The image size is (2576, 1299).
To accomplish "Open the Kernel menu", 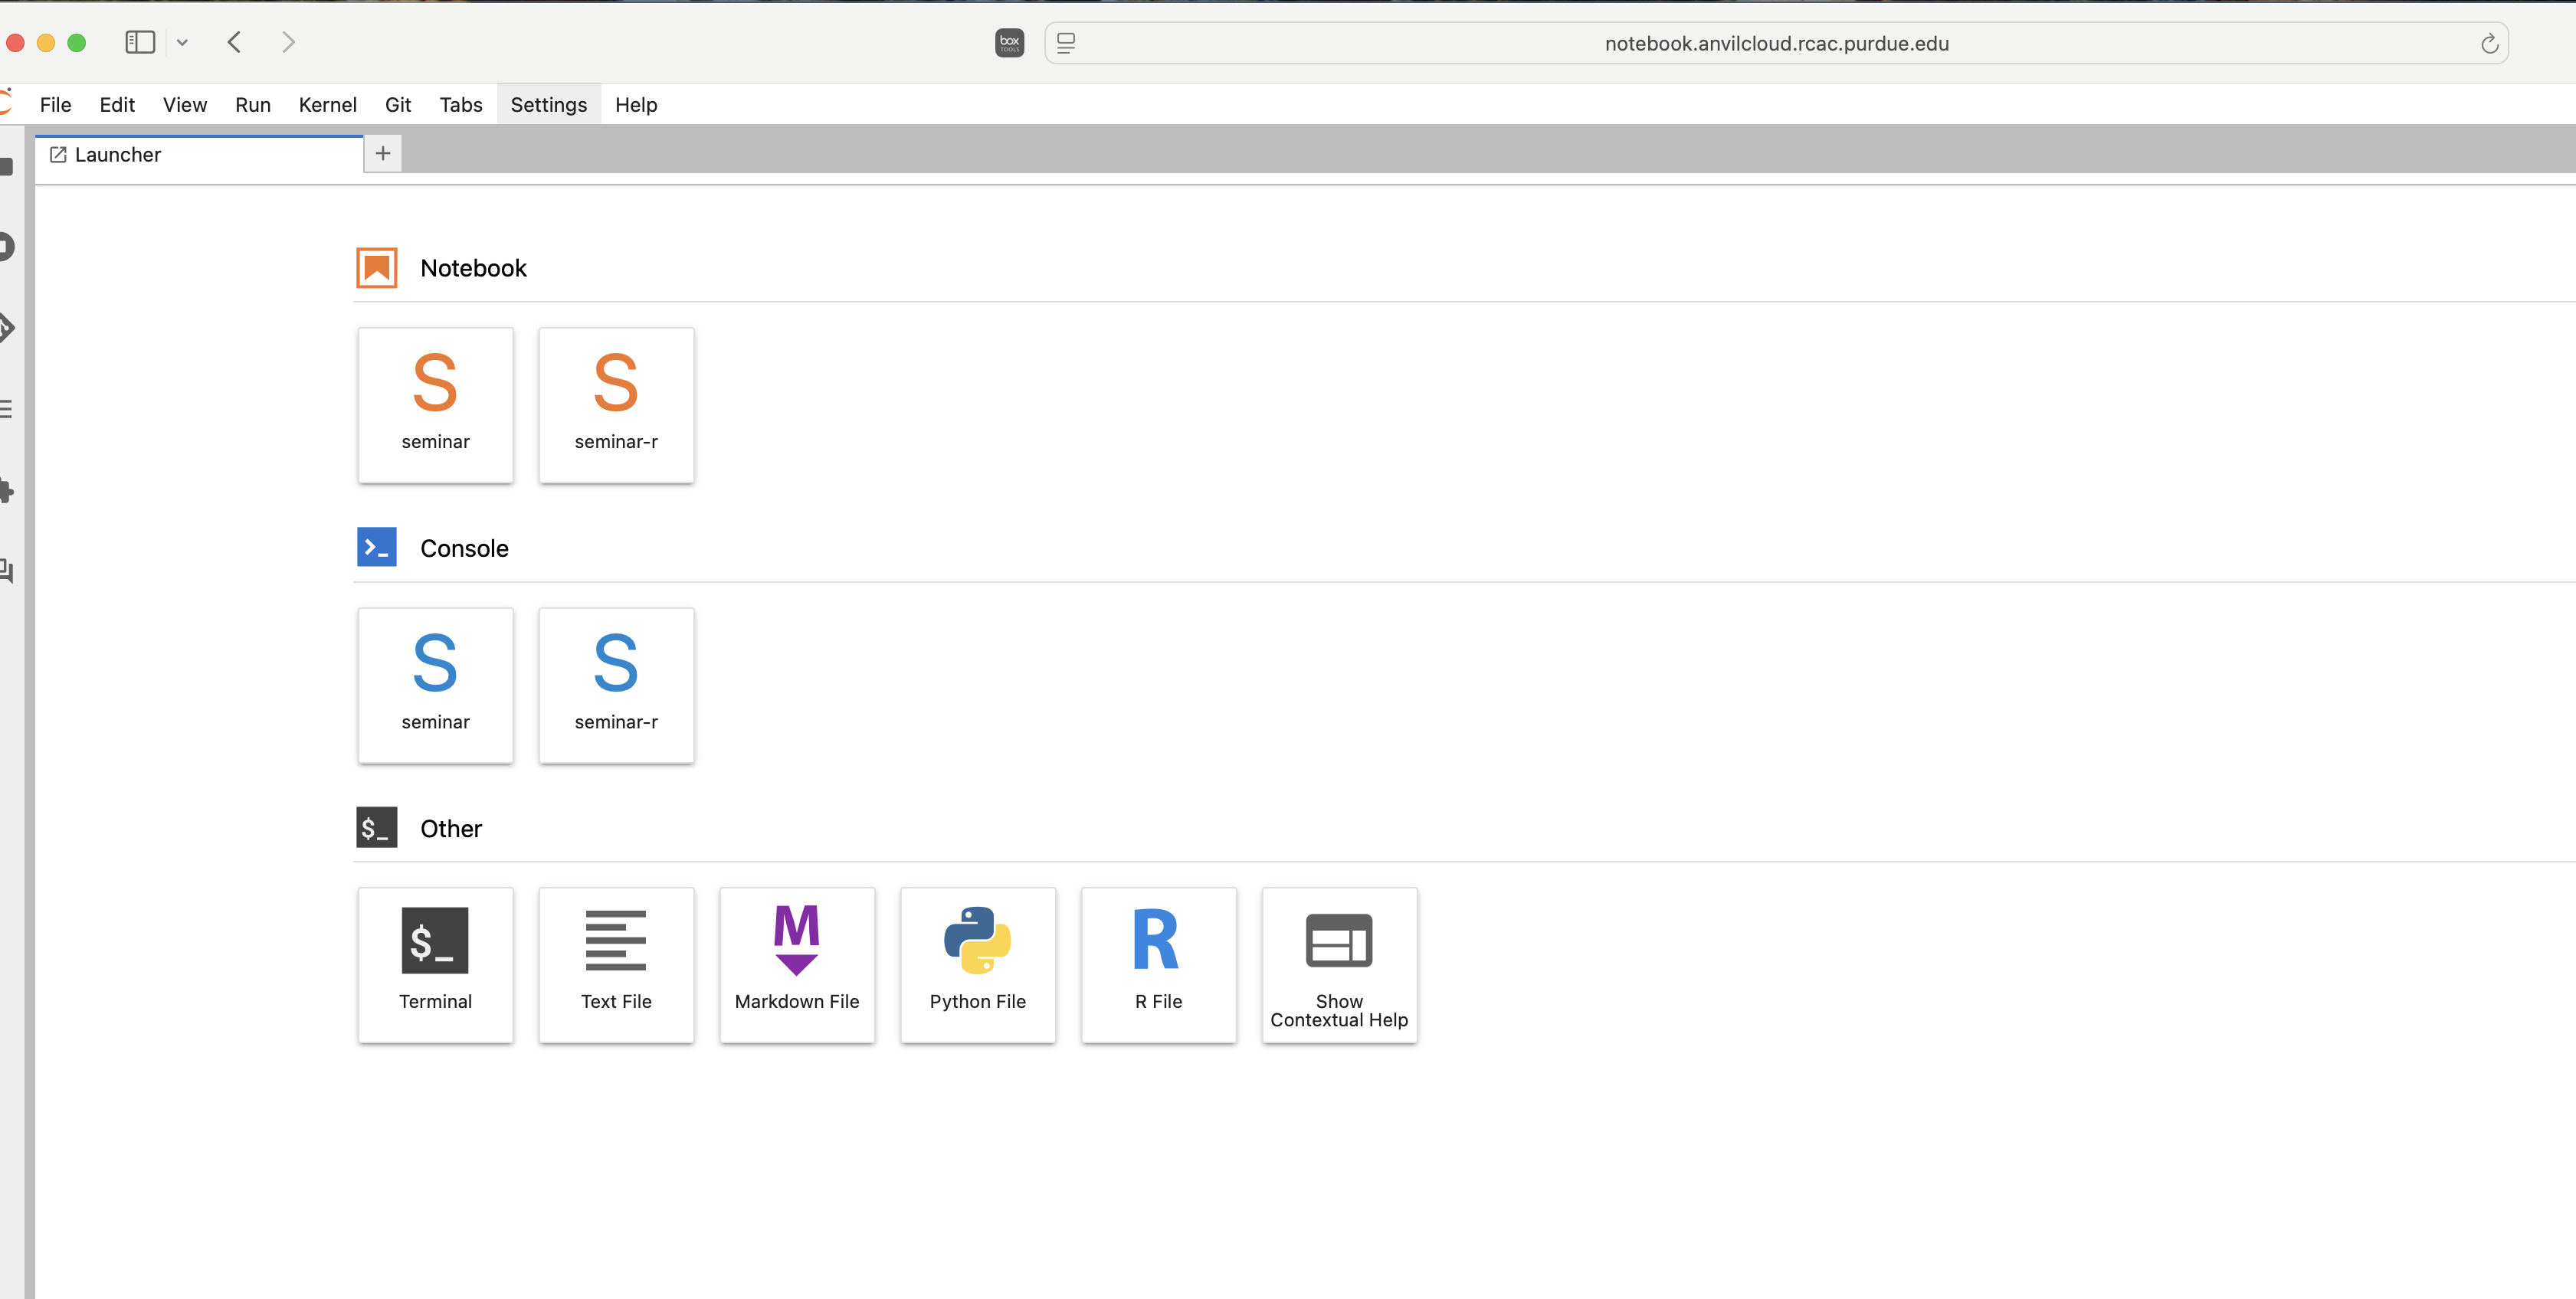I will (327, 104).
